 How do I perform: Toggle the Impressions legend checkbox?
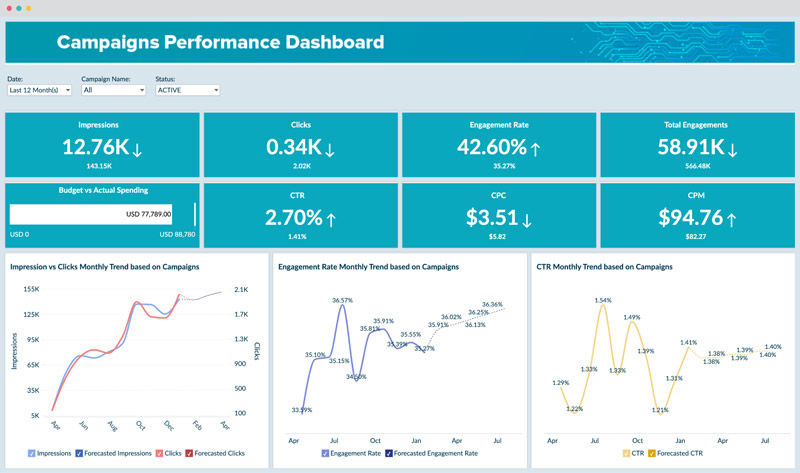(32, 453)
